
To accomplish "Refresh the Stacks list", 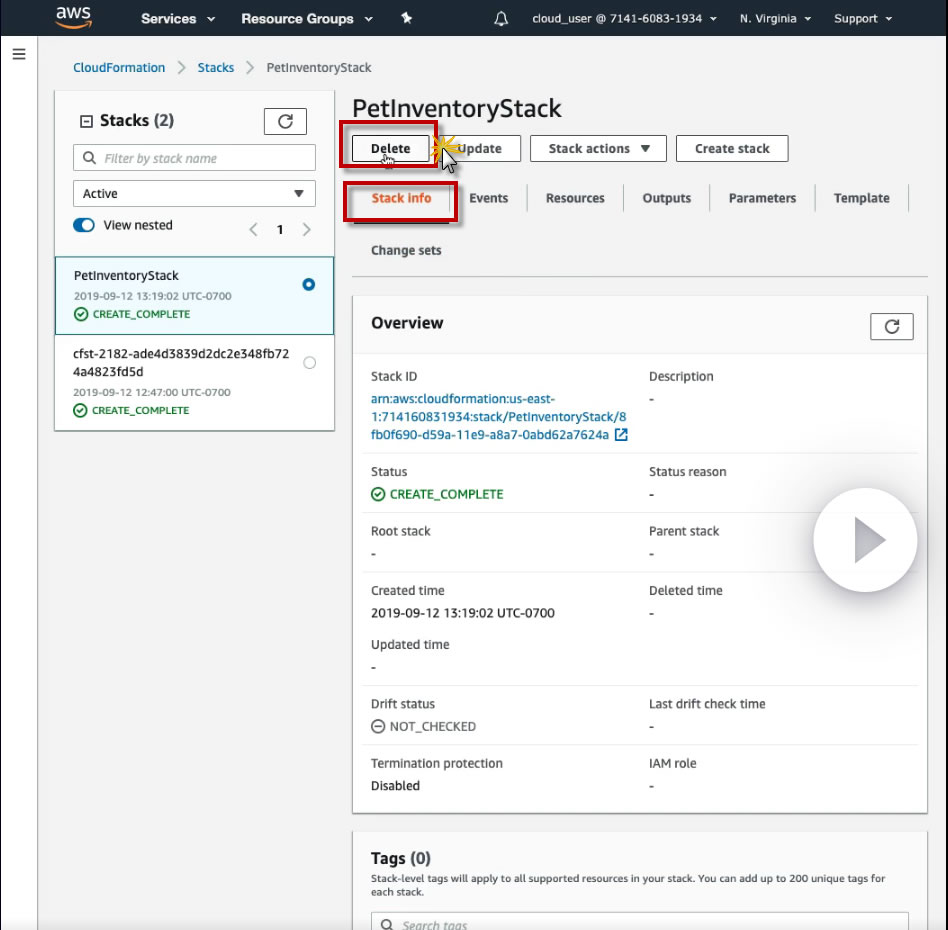I will coord(285,121).
